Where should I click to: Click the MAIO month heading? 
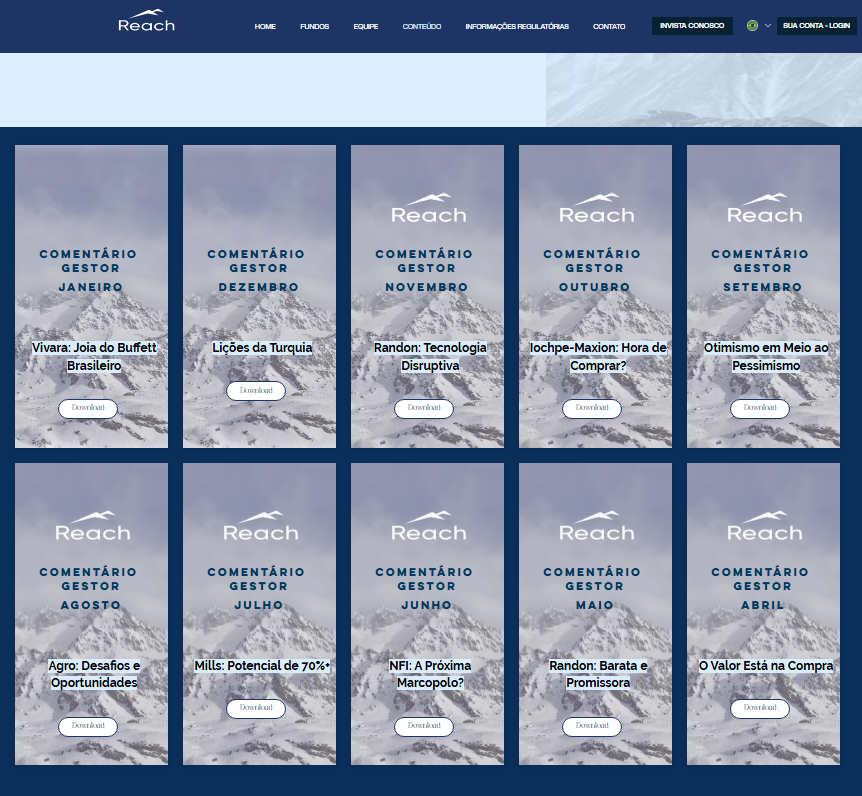click(594, 605)
